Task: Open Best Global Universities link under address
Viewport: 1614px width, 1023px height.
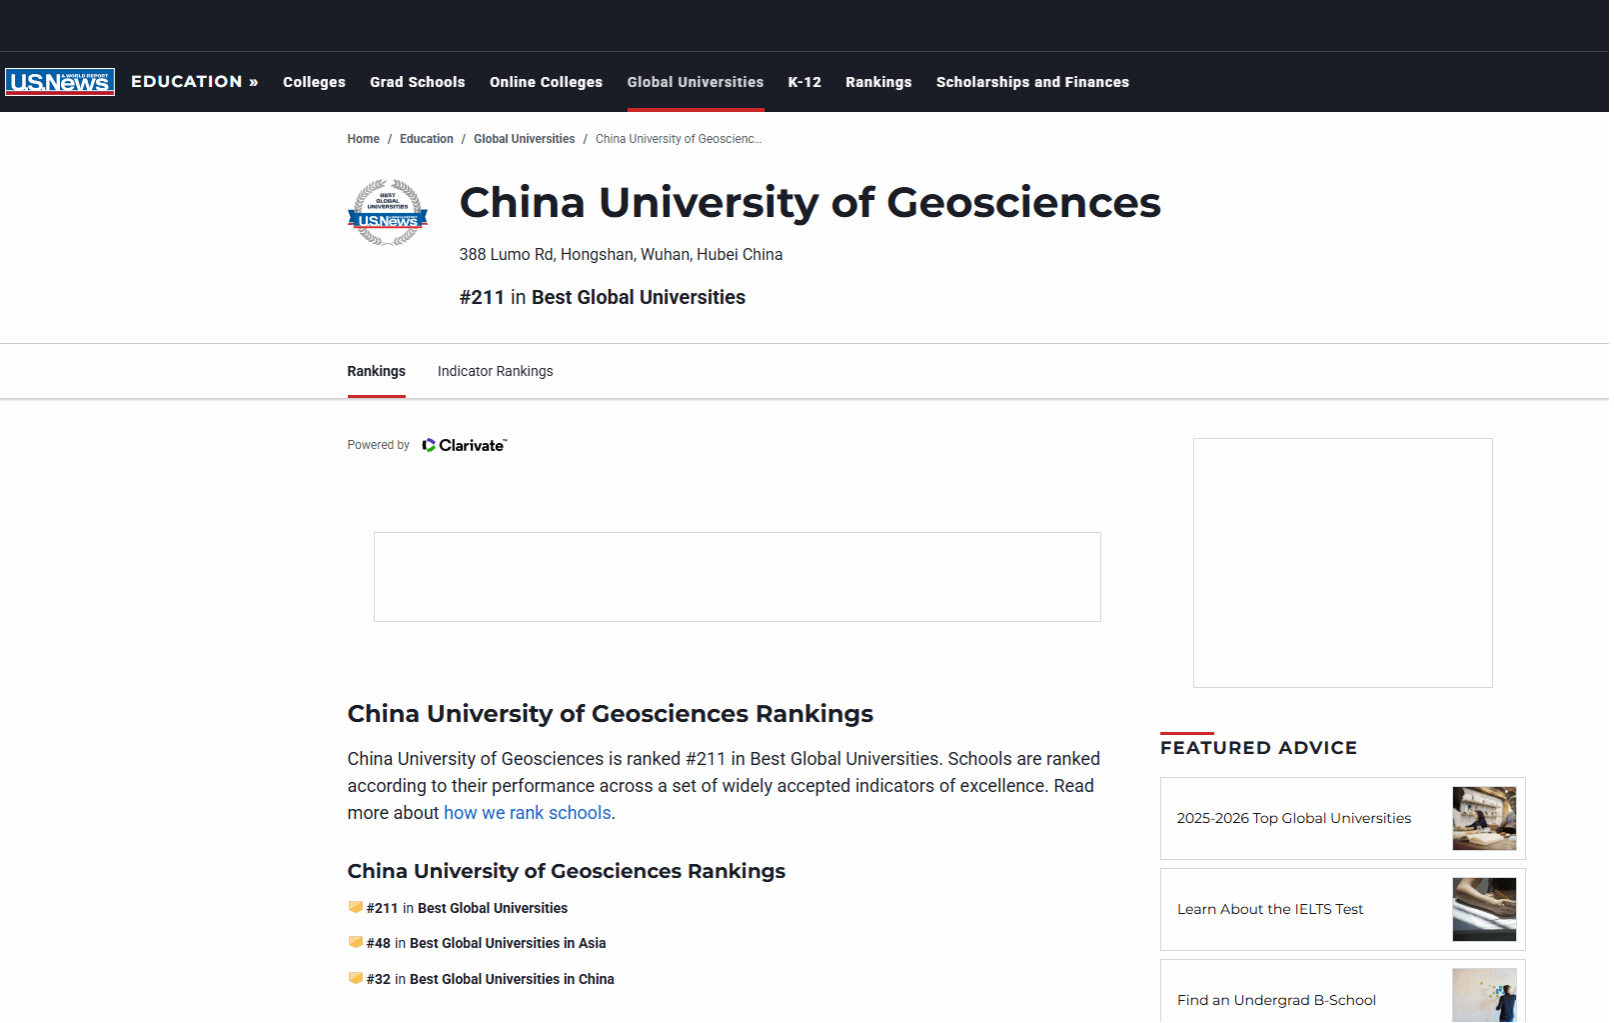Action: click(x=638, y=298)
